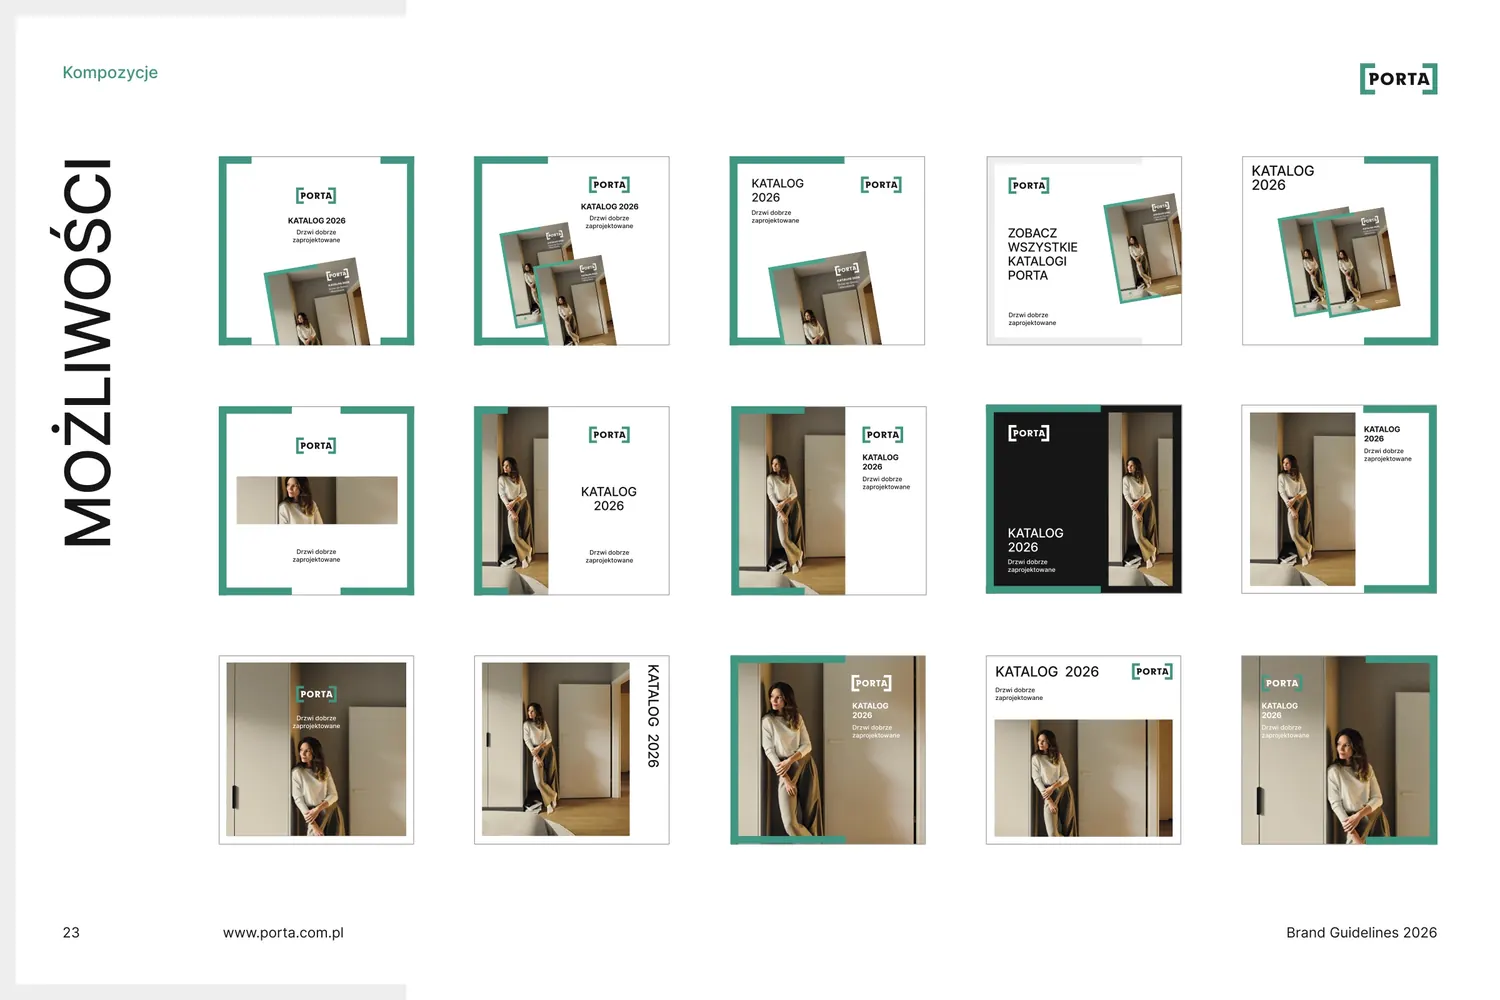The width and height of the screenshot is (1500, 1000).
Task: Select the composition with rotated vertical KATALOG 2026 text
Action: (x=572, y=750)
